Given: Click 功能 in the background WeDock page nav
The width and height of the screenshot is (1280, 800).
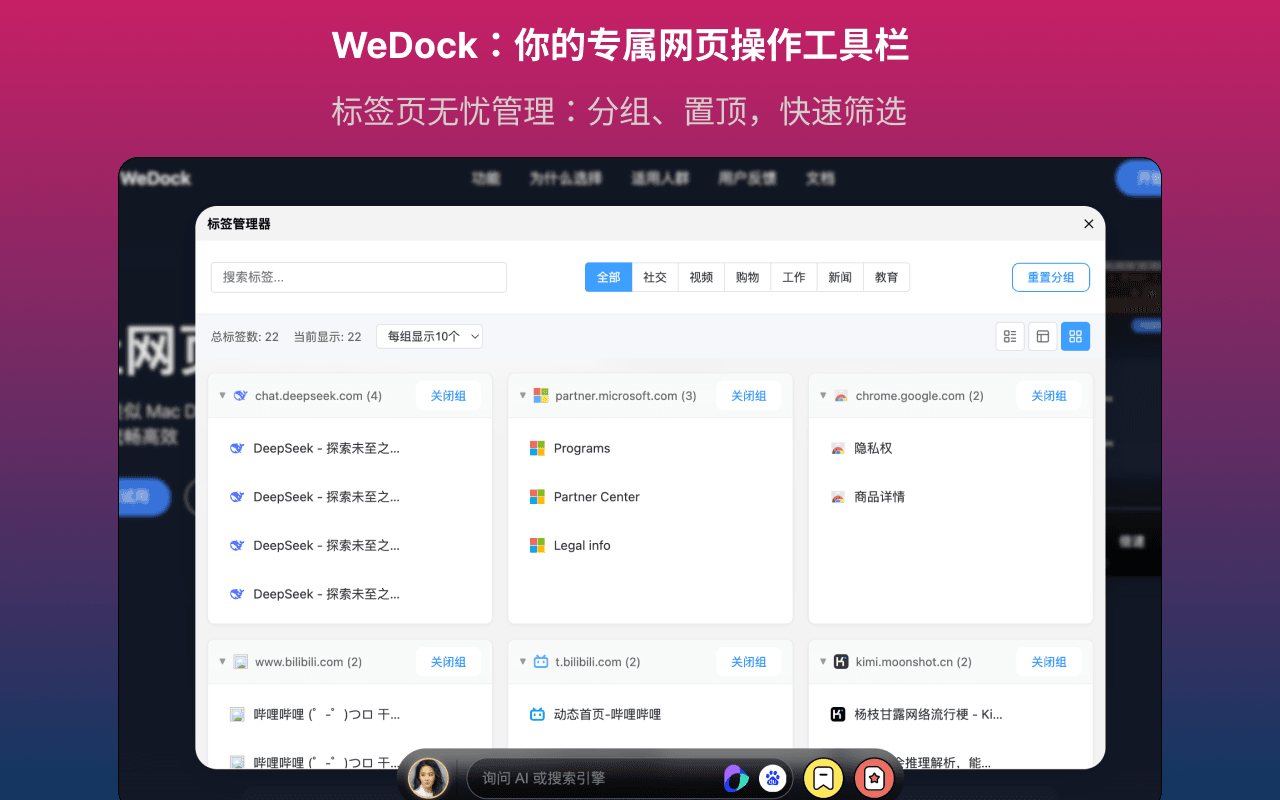Looking at the screenshot, I should (486, 178).
